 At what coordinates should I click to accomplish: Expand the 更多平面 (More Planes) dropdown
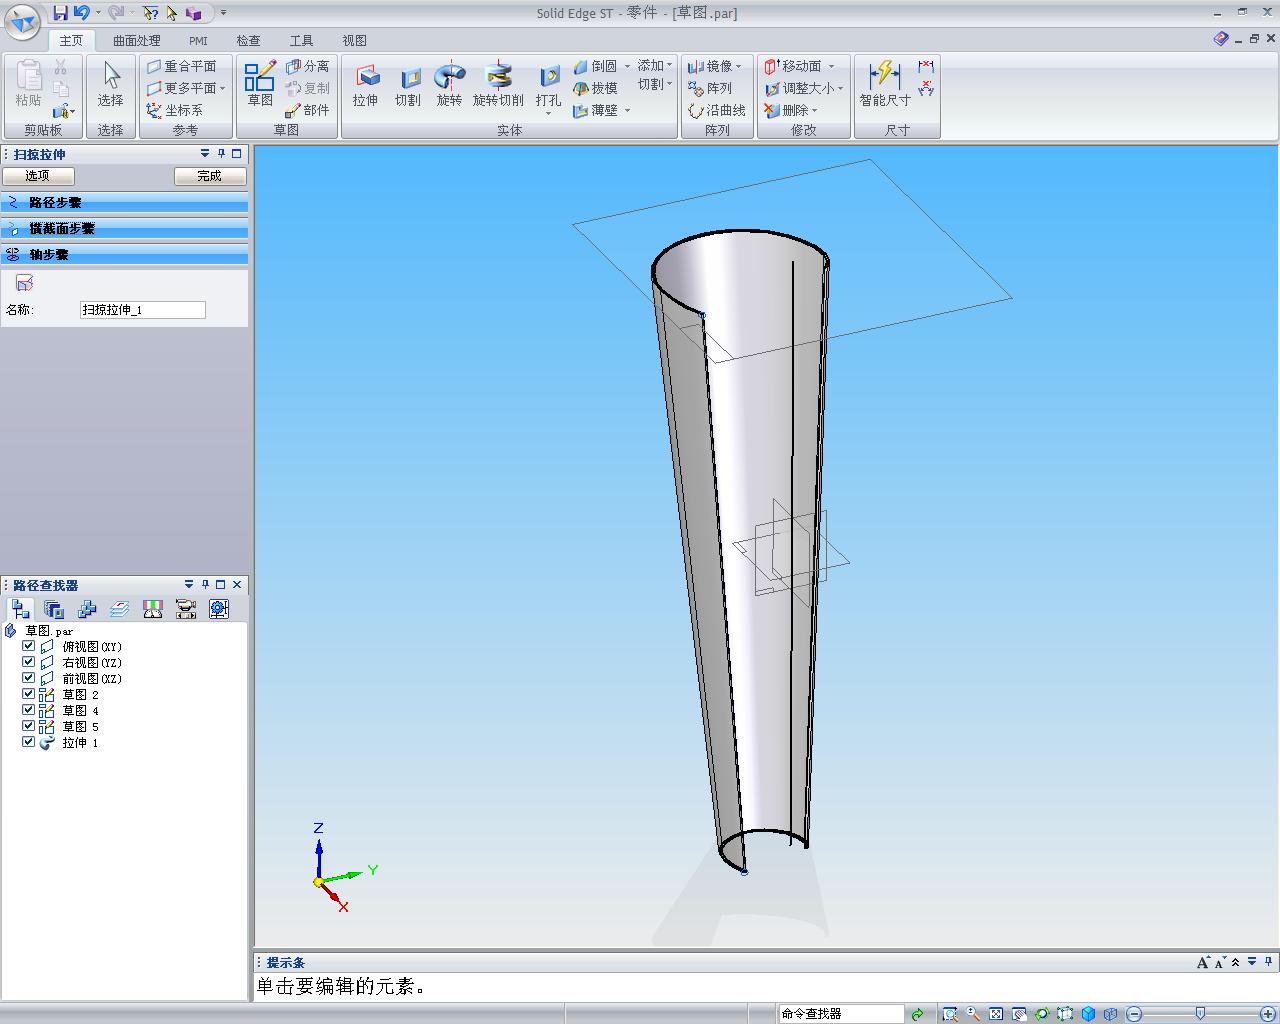point(222,88)
